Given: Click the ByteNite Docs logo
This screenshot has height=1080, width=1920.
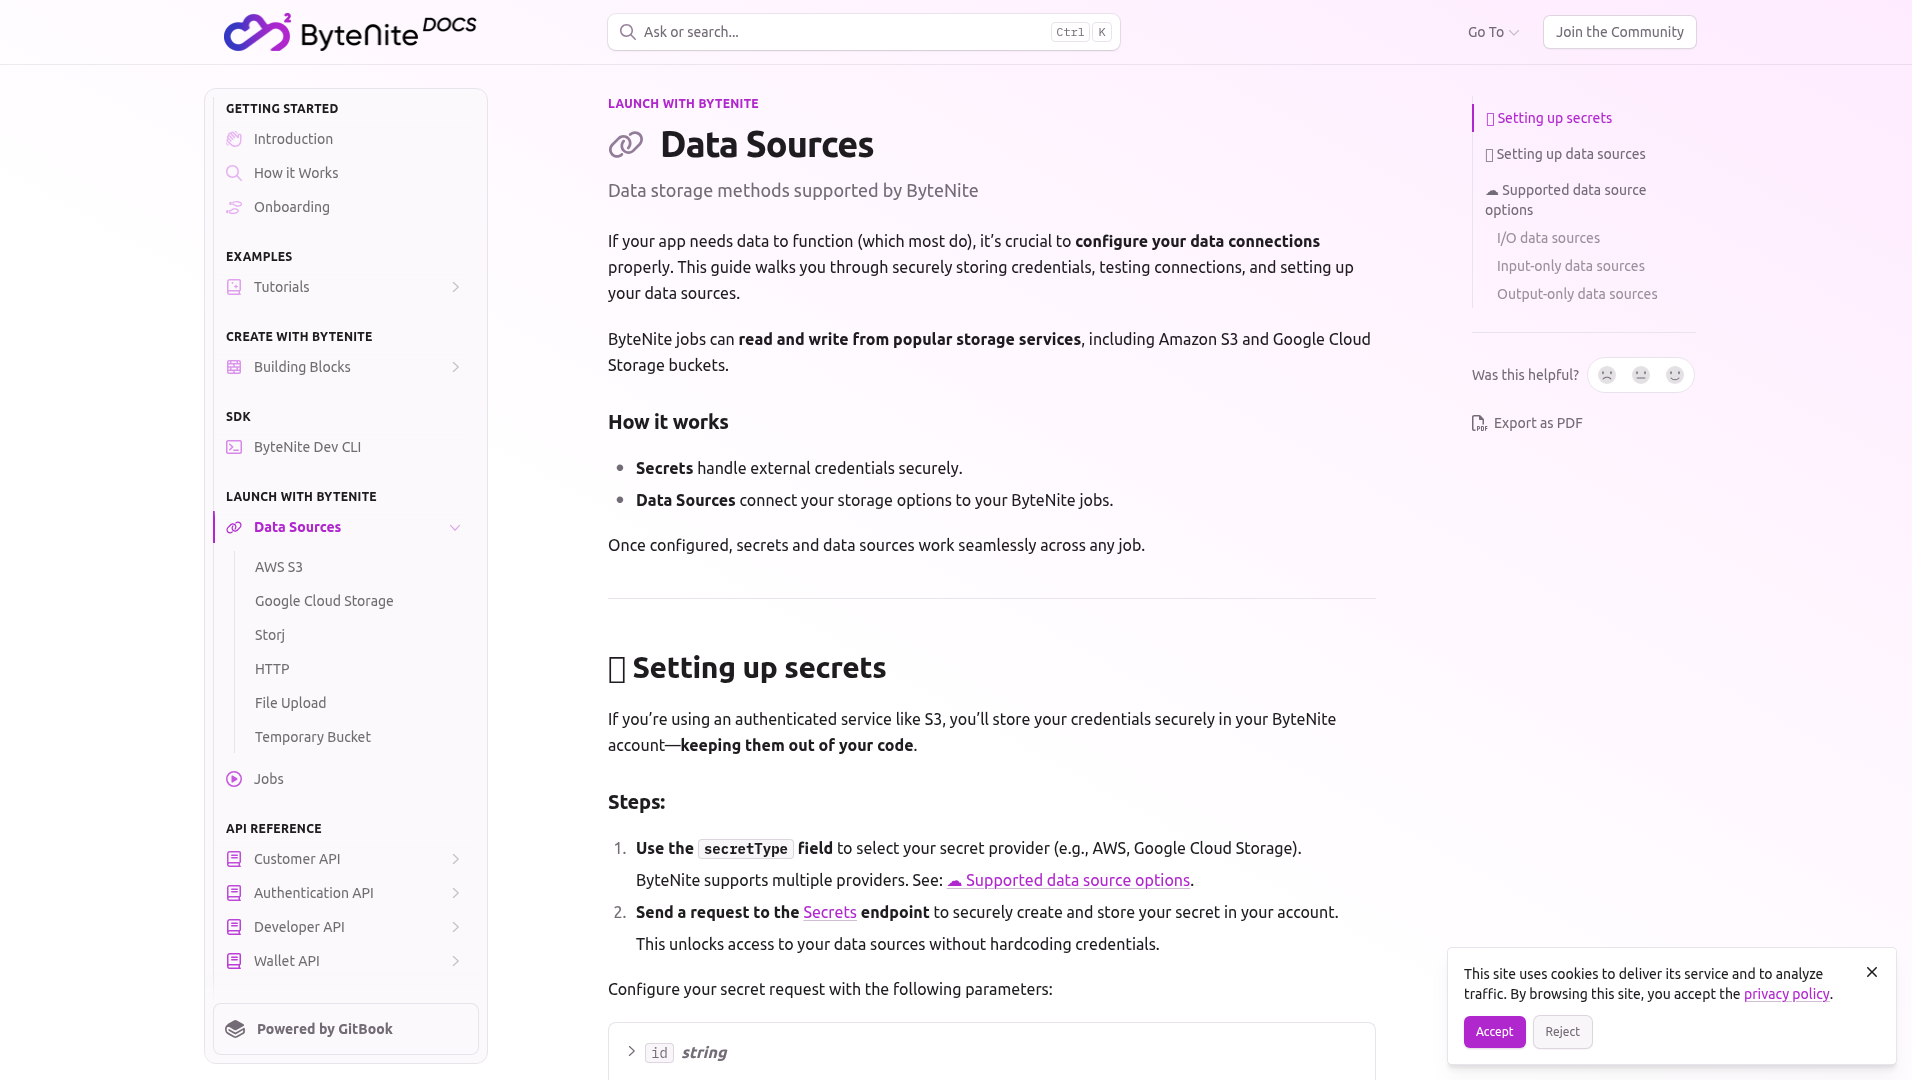Looking at the screenshot, I should tap(350, 32).
